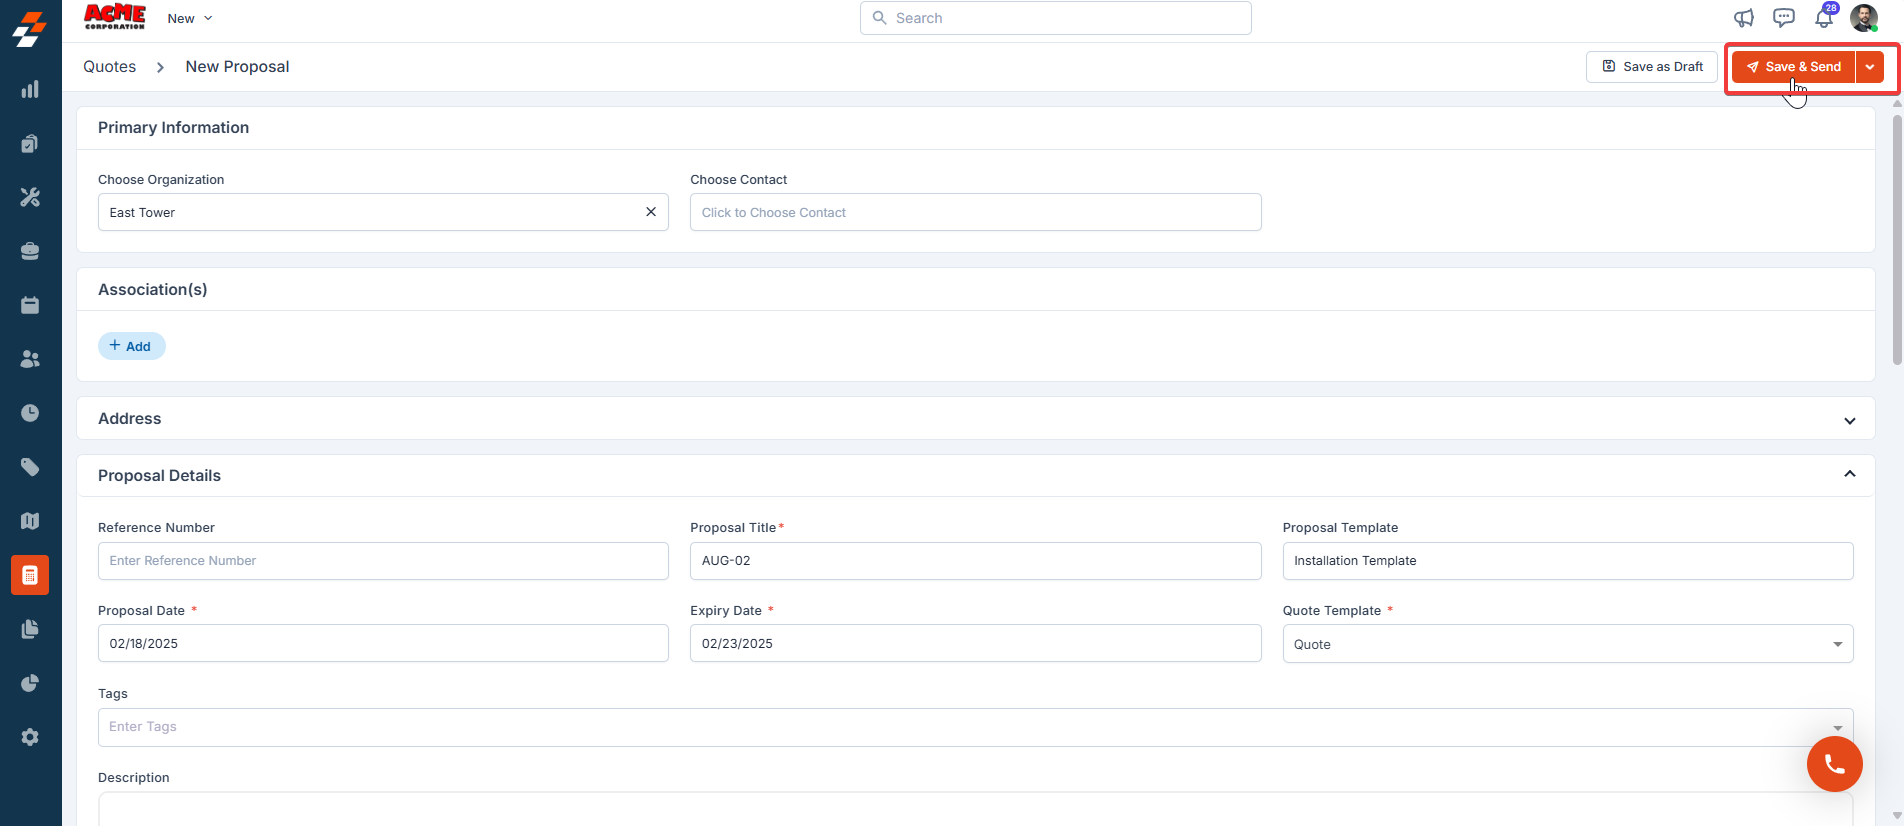Open the Quote Template dropdown
This screenshot has width=1904, height=826.
click(1568, 644)
